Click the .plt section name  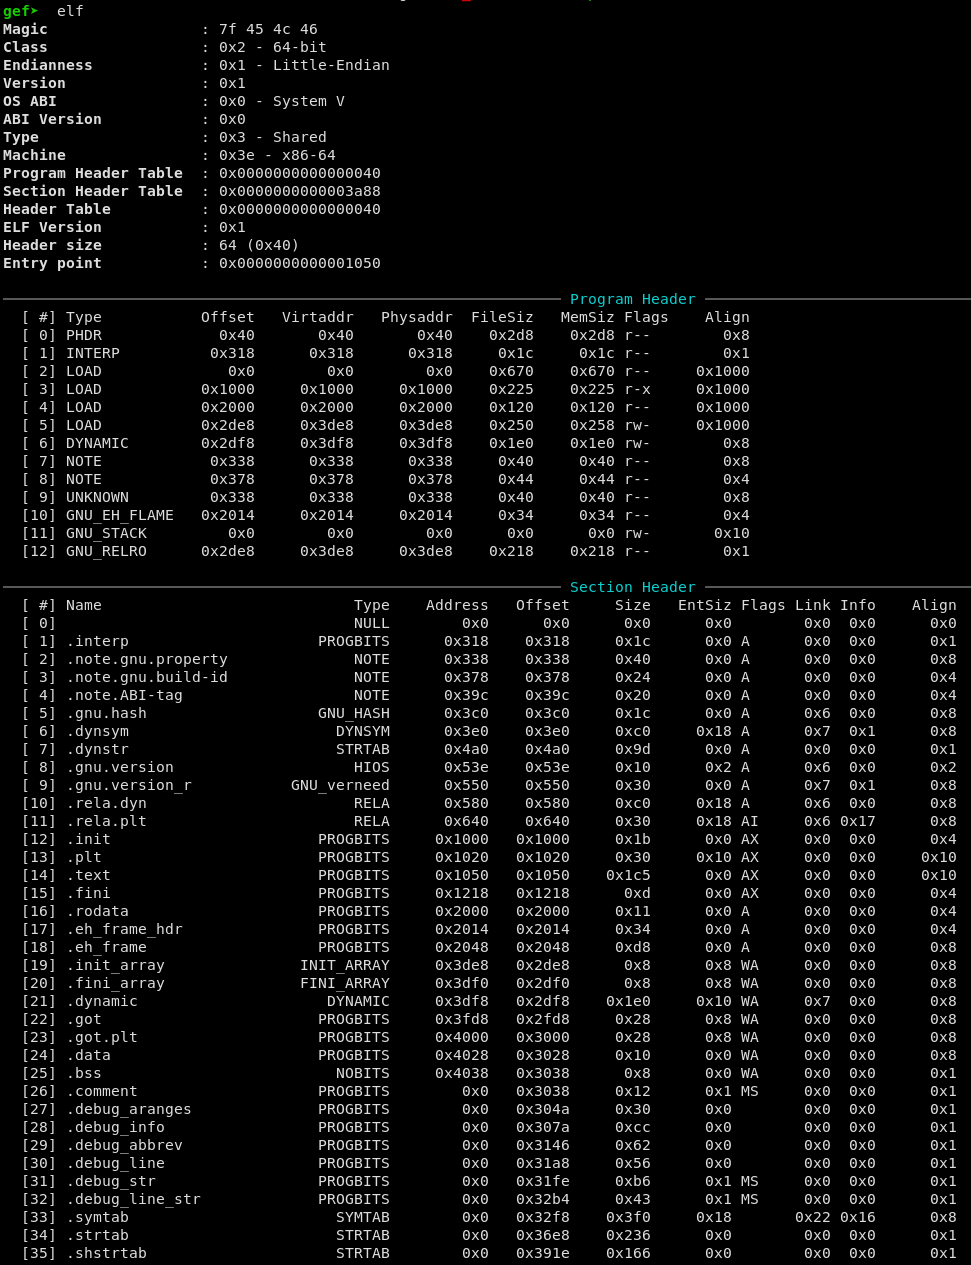tap(84, 857)
